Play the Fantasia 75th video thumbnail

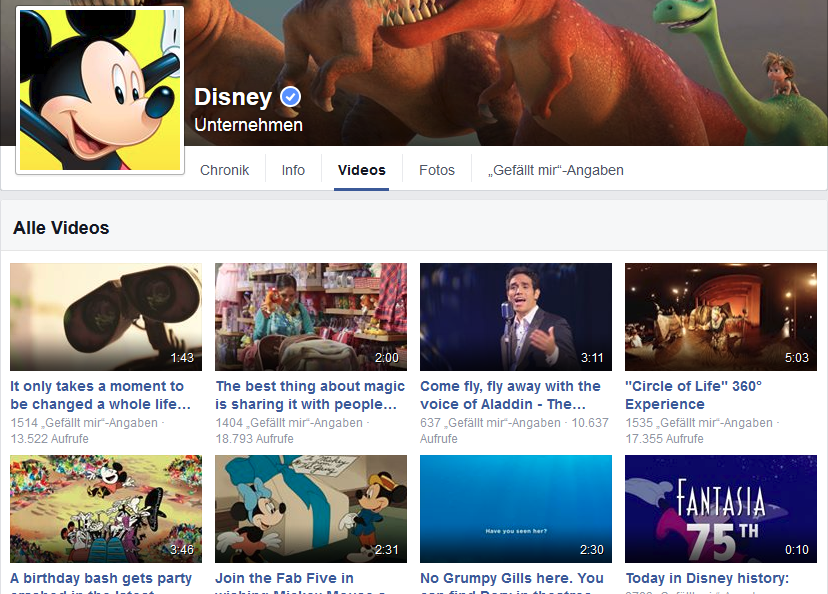(721, 509)
